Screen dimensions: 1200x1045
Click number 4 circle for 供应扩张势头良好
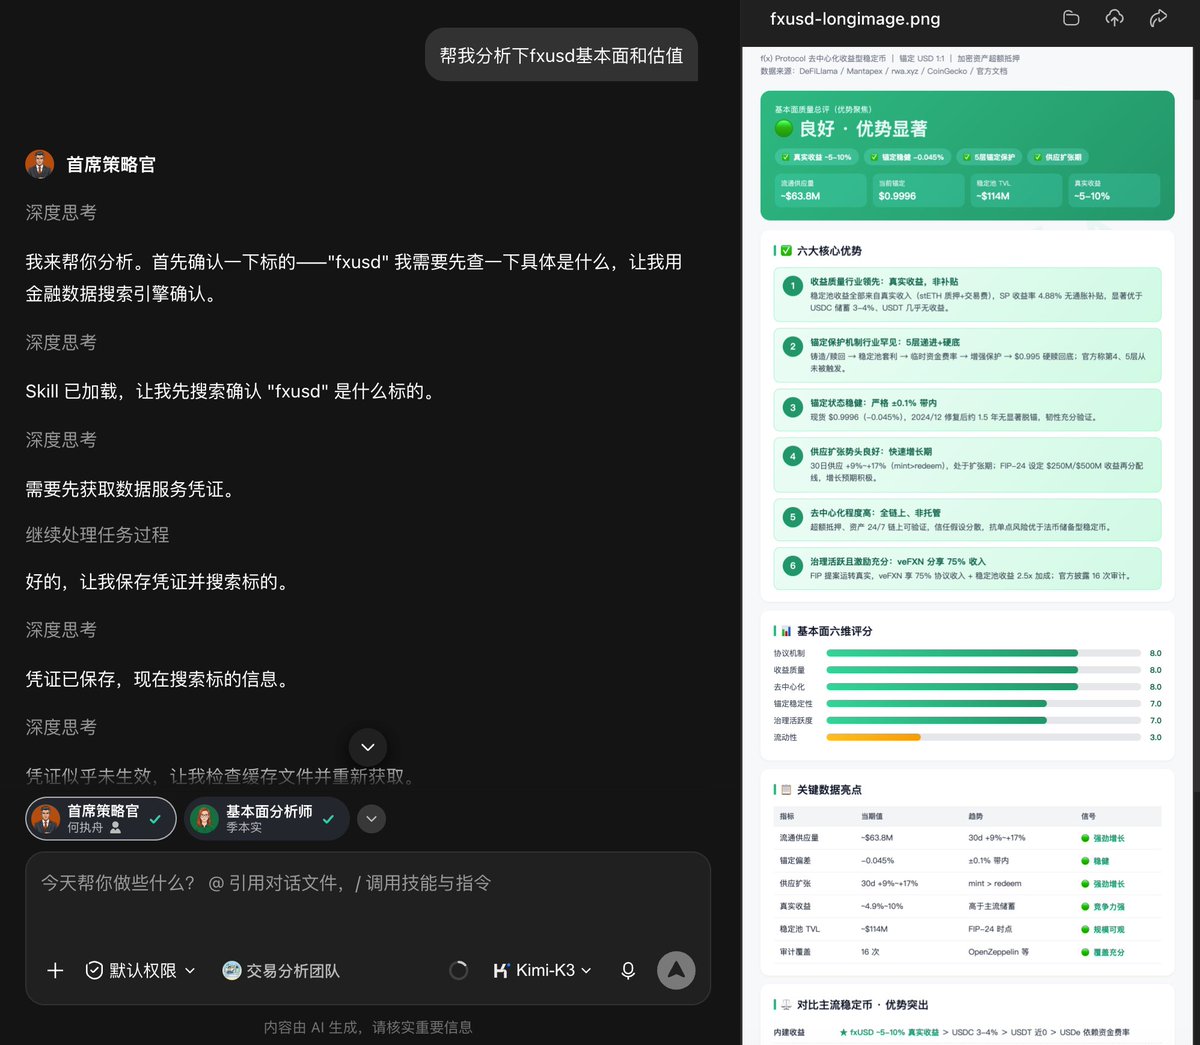(x=793, y=456)
